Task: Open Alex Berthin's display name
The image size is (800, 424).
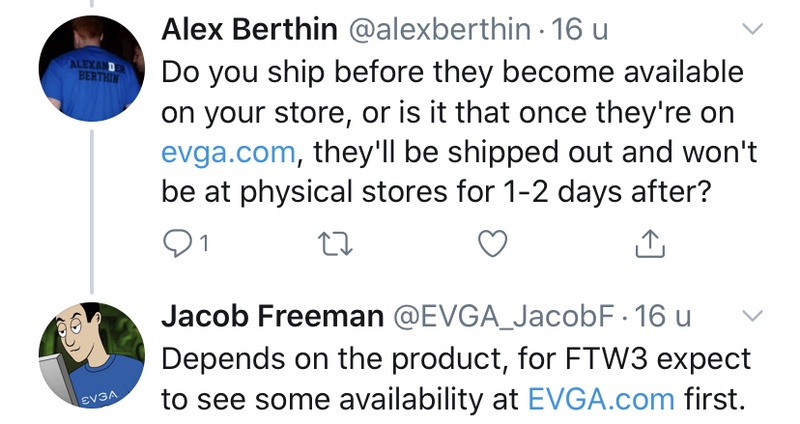Action: pos(248,31)
